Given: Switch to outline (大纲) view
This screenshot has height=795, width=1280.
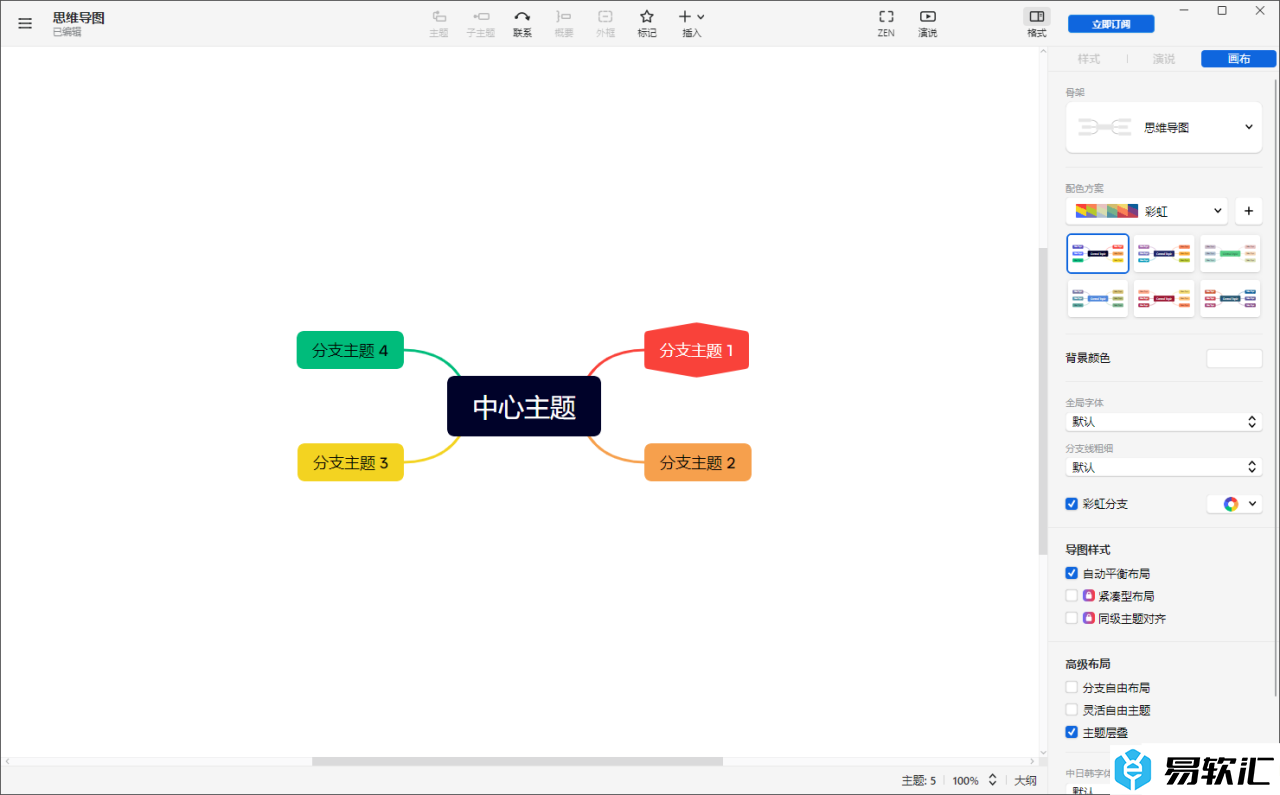Looking at the screenshot, I should pyautogui.click(x=1025, y=780).
